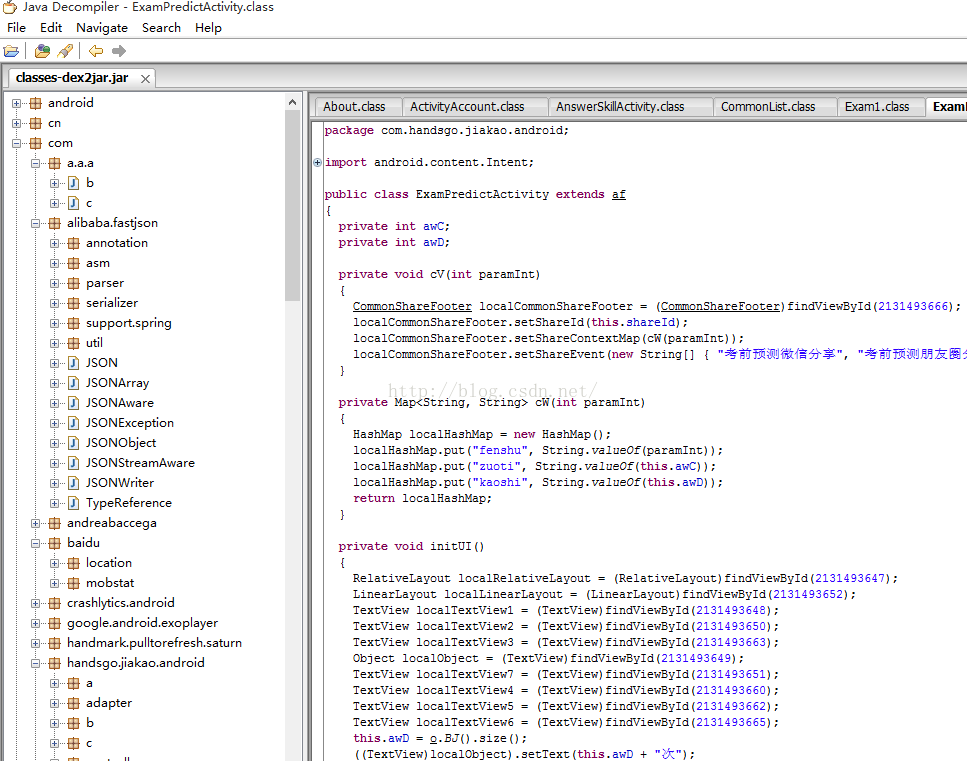Collapse the a.a.a package node
The image size is (967, 761).
tap(35, 163)
